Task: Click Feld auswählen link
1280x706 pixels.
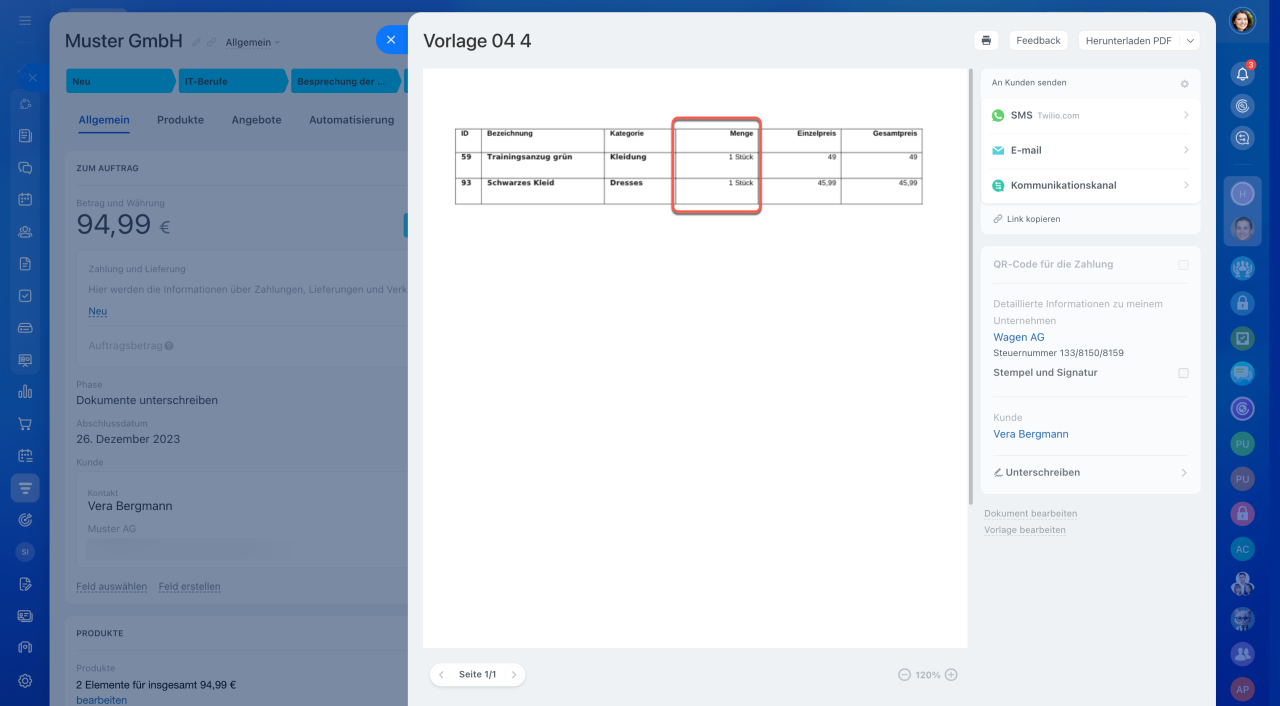Action: 111,587
